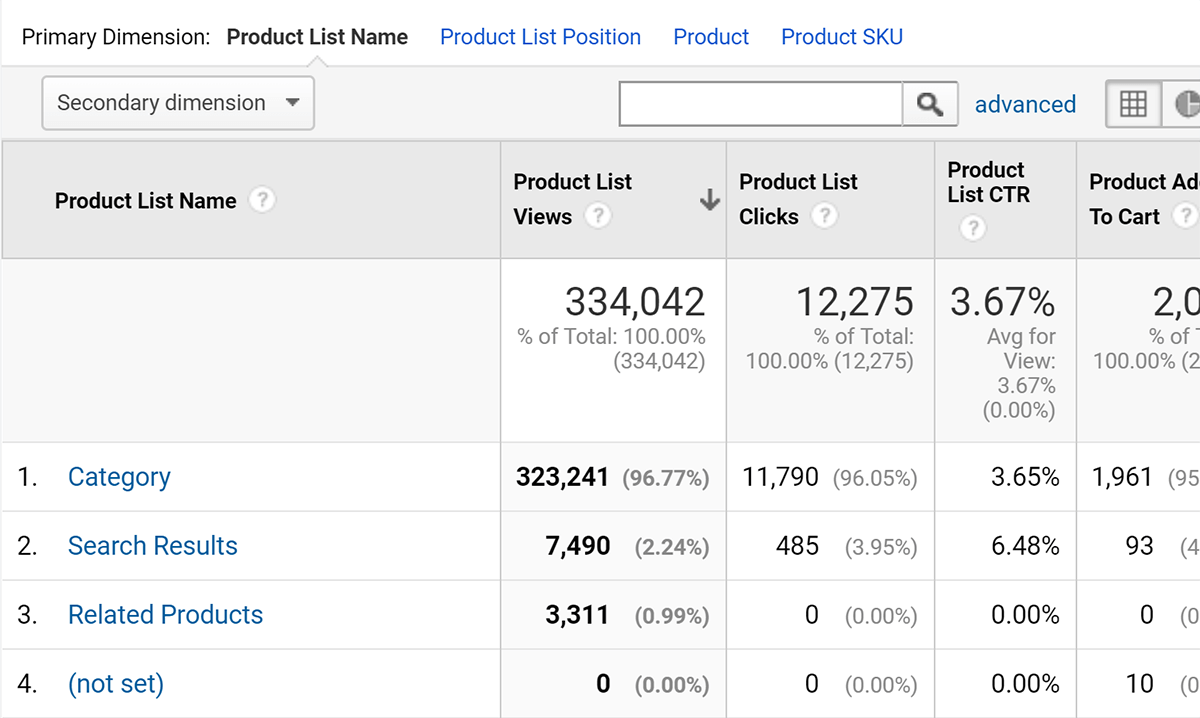Switch to data table grid view

point(1133,104)
